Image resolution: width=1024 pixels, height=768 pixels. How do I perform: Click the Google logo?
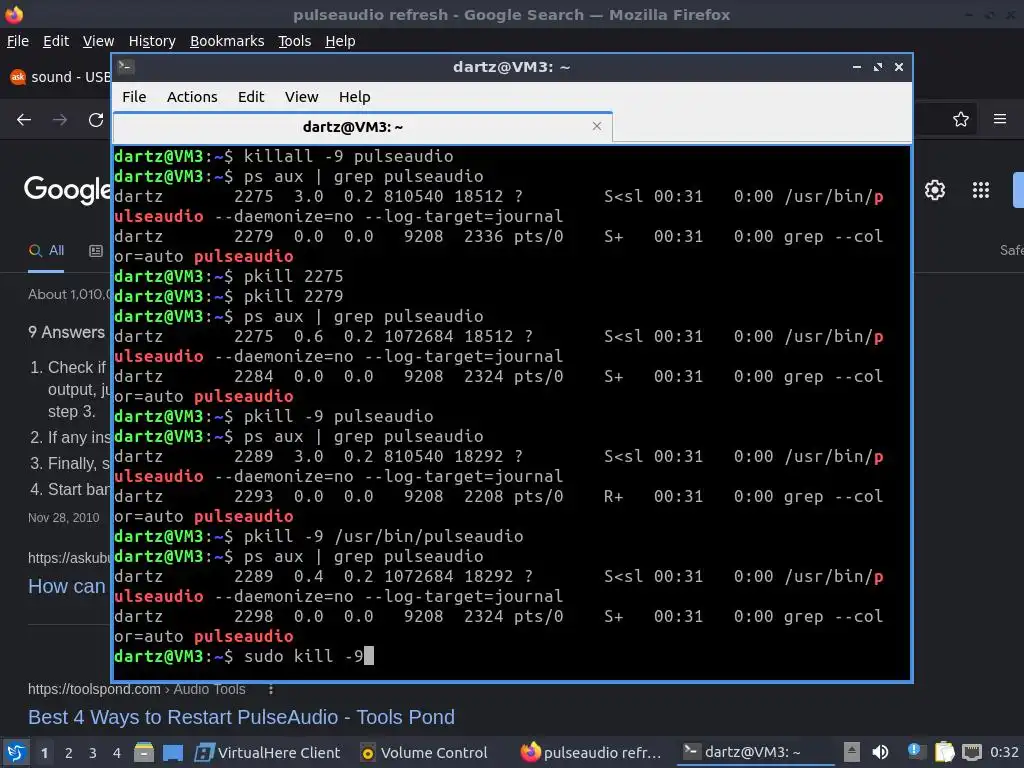pyautogui.click(x=67, y=189)
